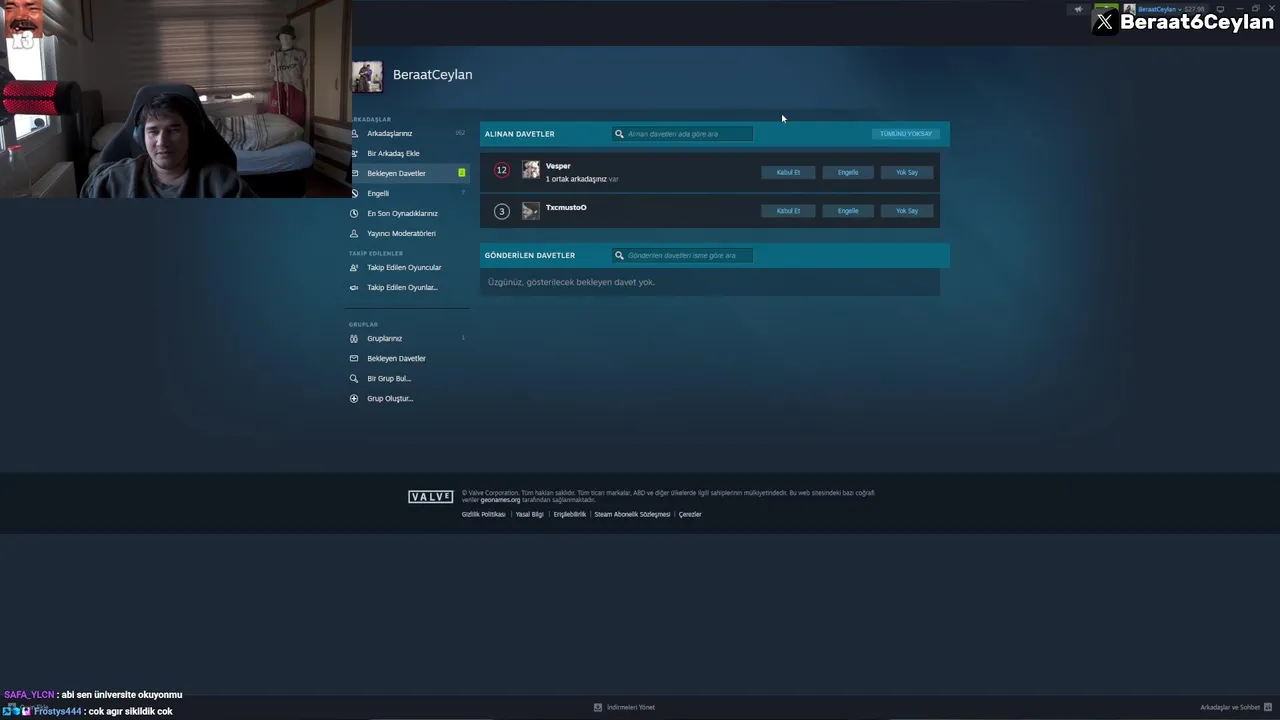Click downloads icon beside İndirmeleri Yönet
This screenshot has width=1280, height=720.
(x=598, y=707)
